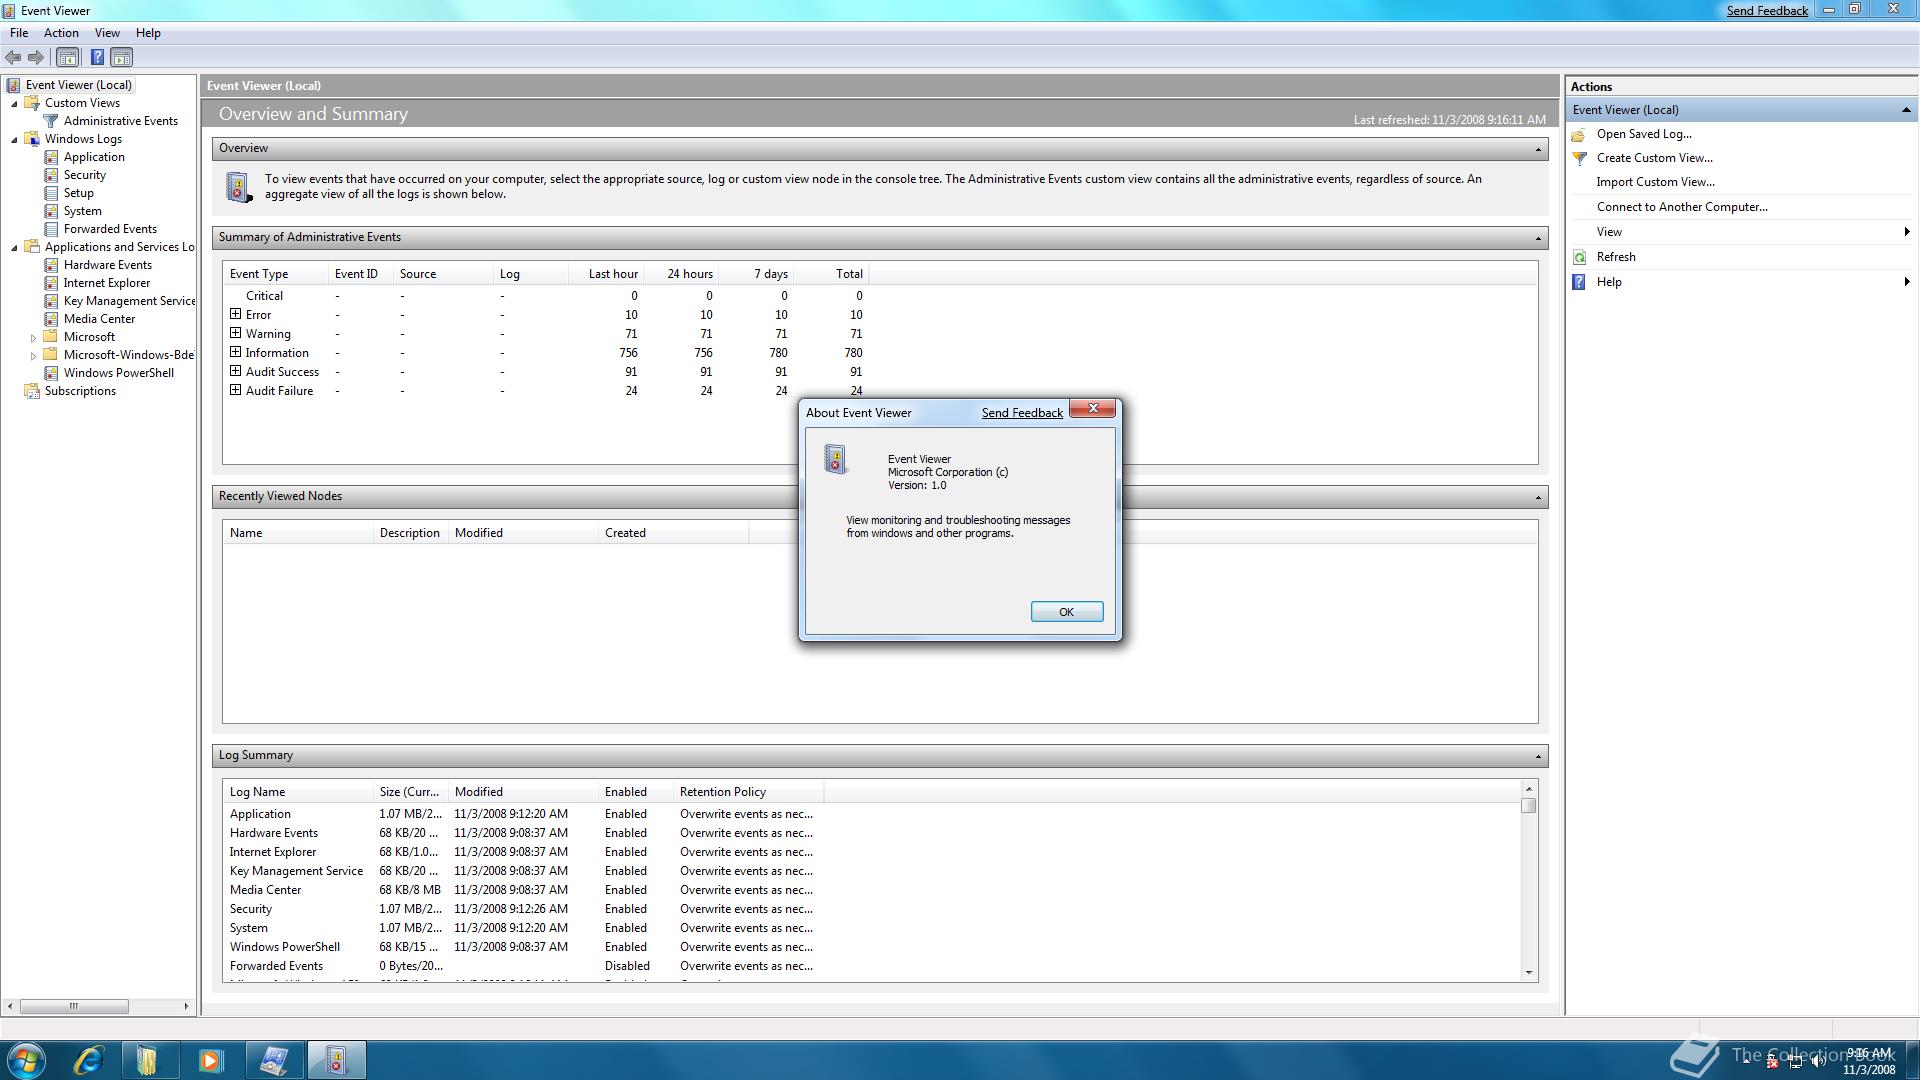1920x1080 pixels.
Task: Click the blue Help toolbar icon
Action: click(97, 57)
